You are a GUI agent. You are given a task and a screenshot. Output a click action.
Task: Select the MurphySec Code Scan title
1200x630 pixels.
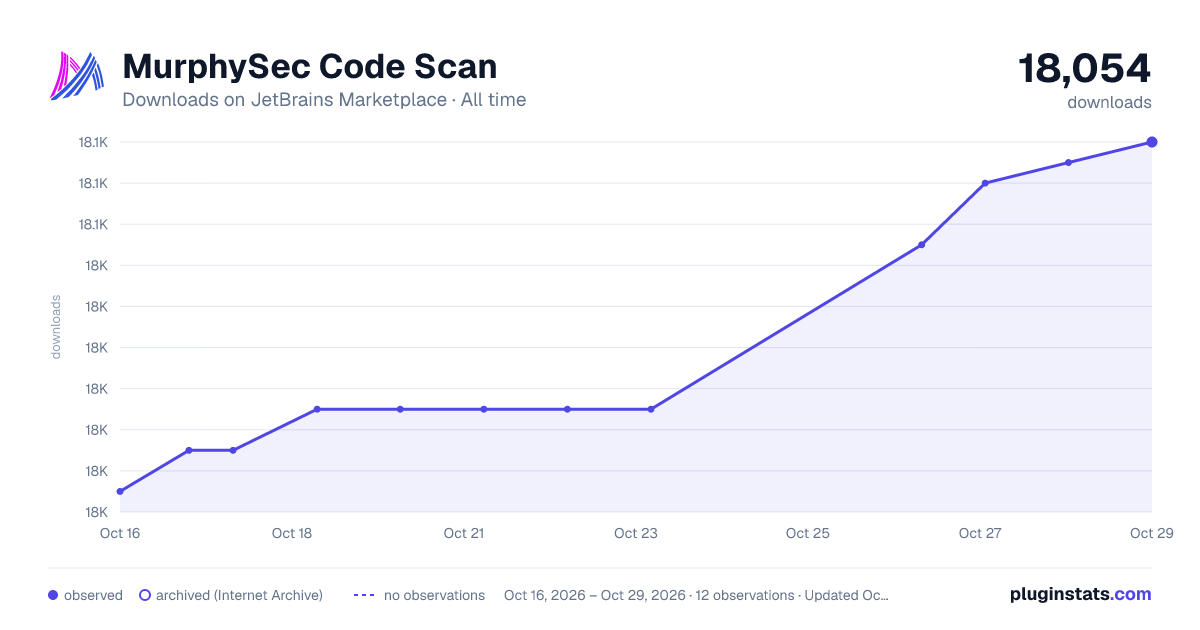309,67
